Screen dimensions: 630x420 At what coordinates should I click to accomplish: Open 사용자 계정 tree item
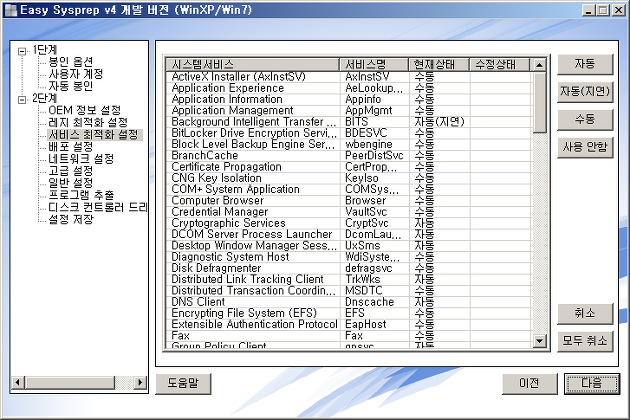(x=76, y=74)
